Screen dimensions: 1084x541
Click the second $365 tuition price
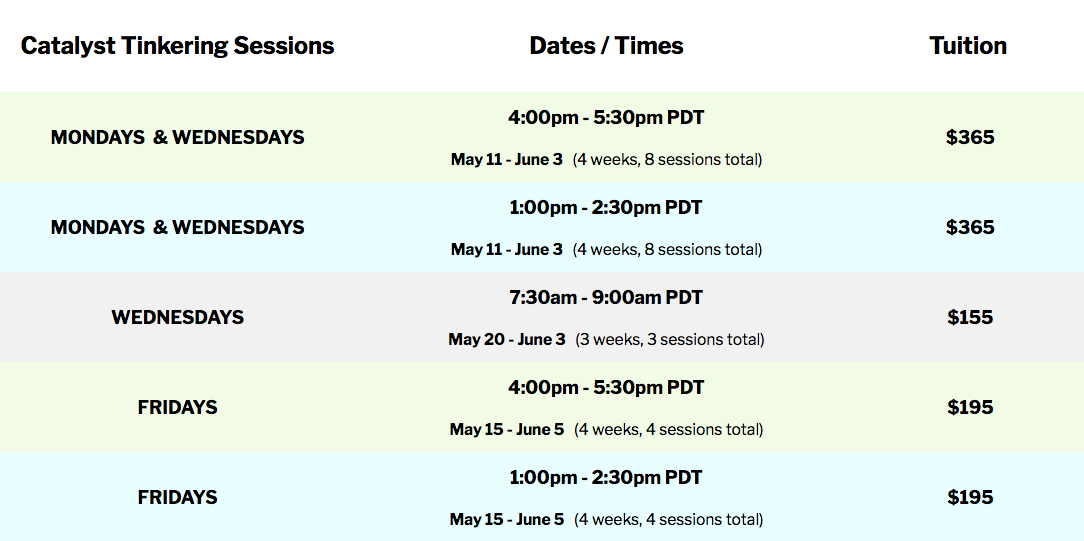point(970,227)
